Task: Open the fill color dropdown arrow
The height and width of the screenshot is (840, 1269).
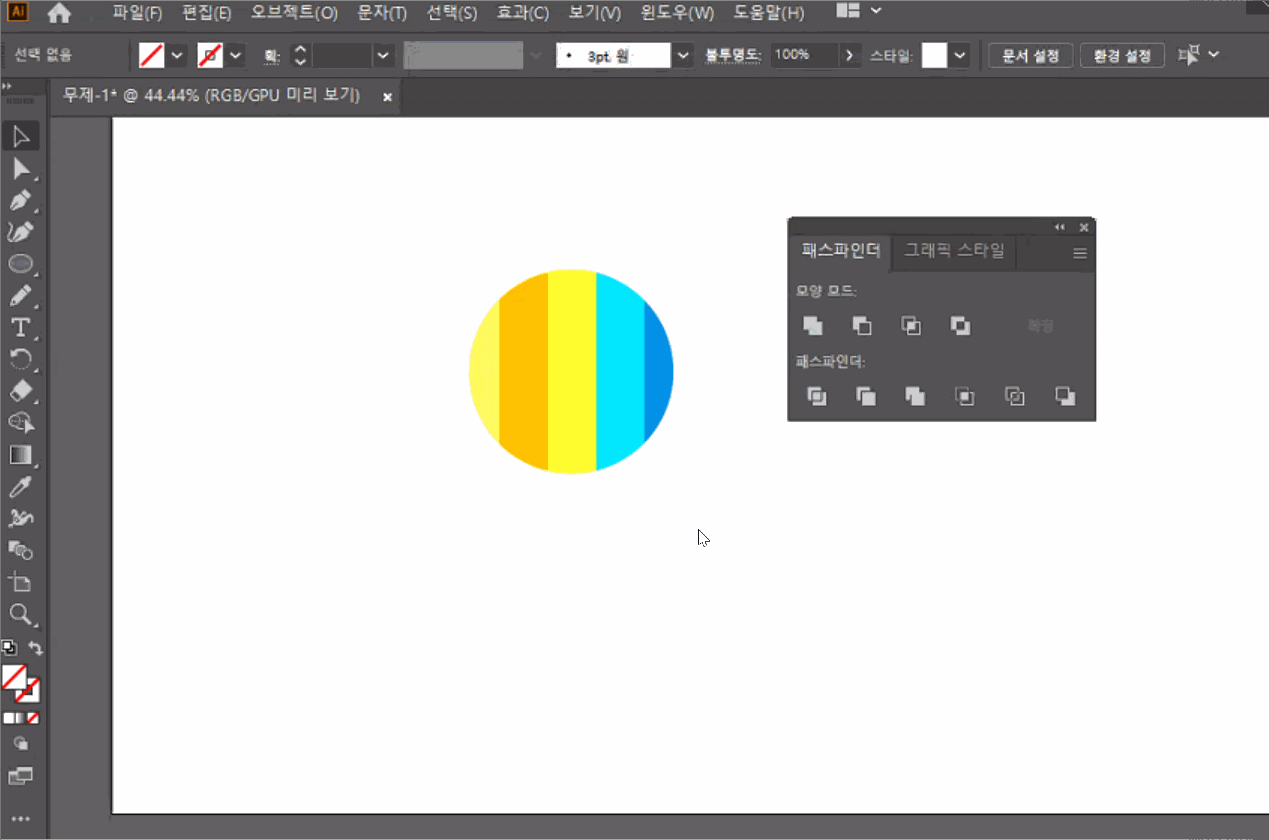Action: coord(177,55)
